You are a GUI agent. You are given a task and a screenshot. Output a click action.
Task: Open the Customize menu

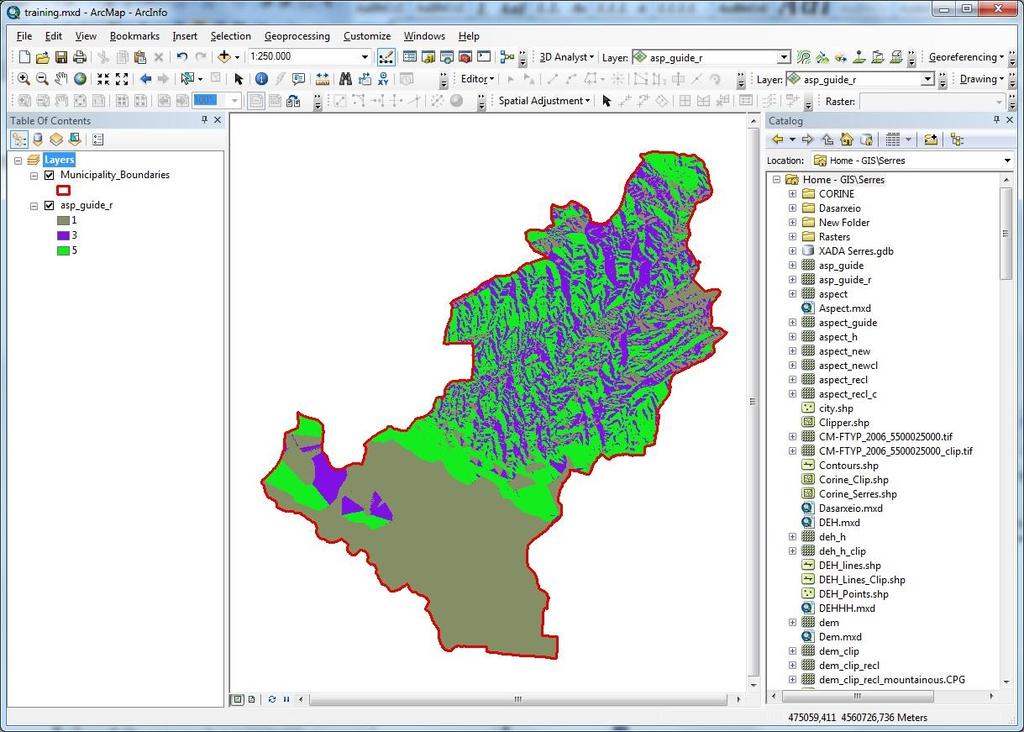pos(367,36)
